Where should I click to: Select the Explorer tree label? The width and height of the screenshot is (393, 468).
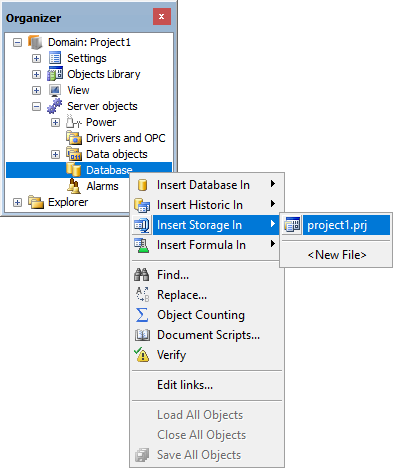68,202
